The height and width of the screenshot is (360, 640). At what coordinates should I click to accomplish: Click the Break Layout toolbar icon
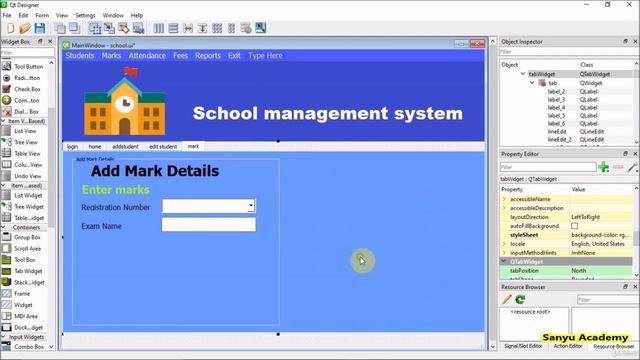tap(246, 28)
